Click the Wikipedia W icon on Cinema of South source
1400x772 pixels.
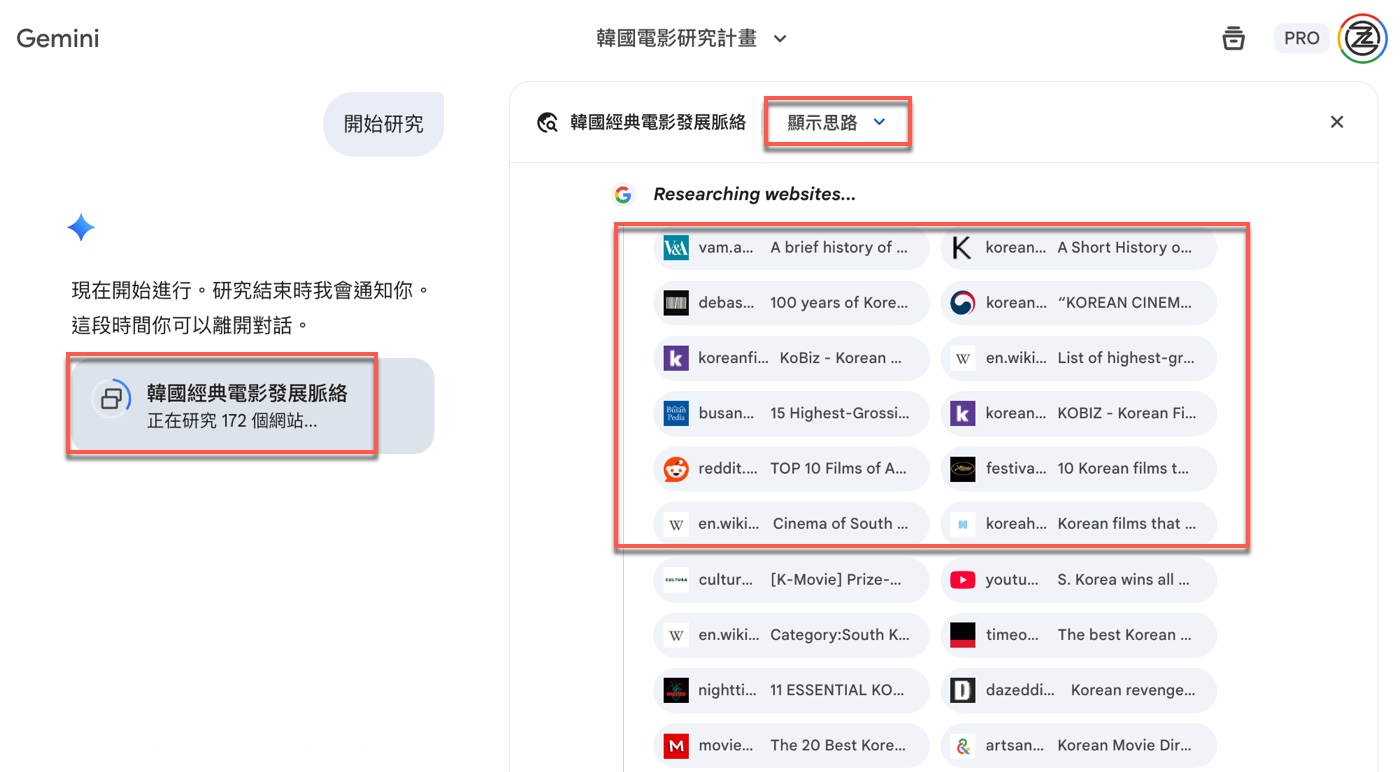[675, 523]
